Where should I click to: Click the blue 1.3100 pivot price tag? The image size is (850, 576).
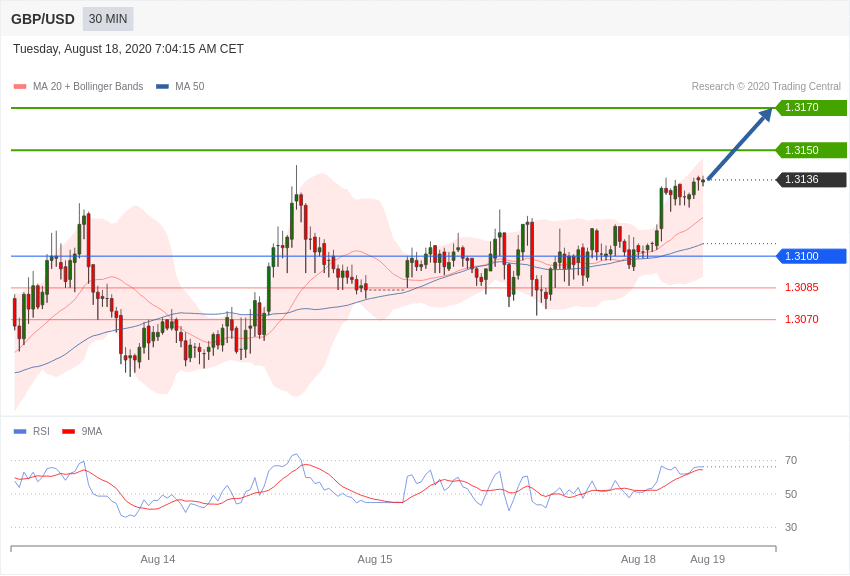pos(812,256)
